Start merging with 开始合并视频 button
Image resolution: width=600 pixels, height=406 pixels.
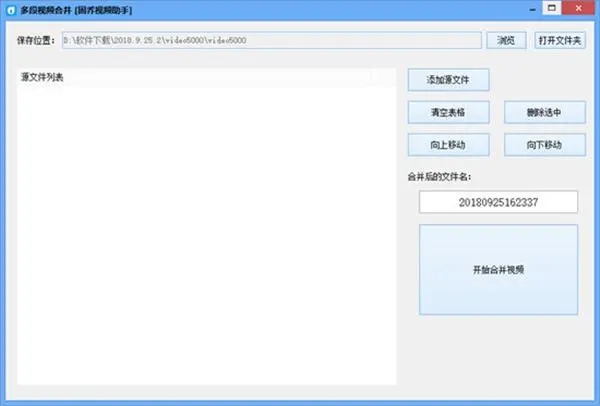coord(498,270)
